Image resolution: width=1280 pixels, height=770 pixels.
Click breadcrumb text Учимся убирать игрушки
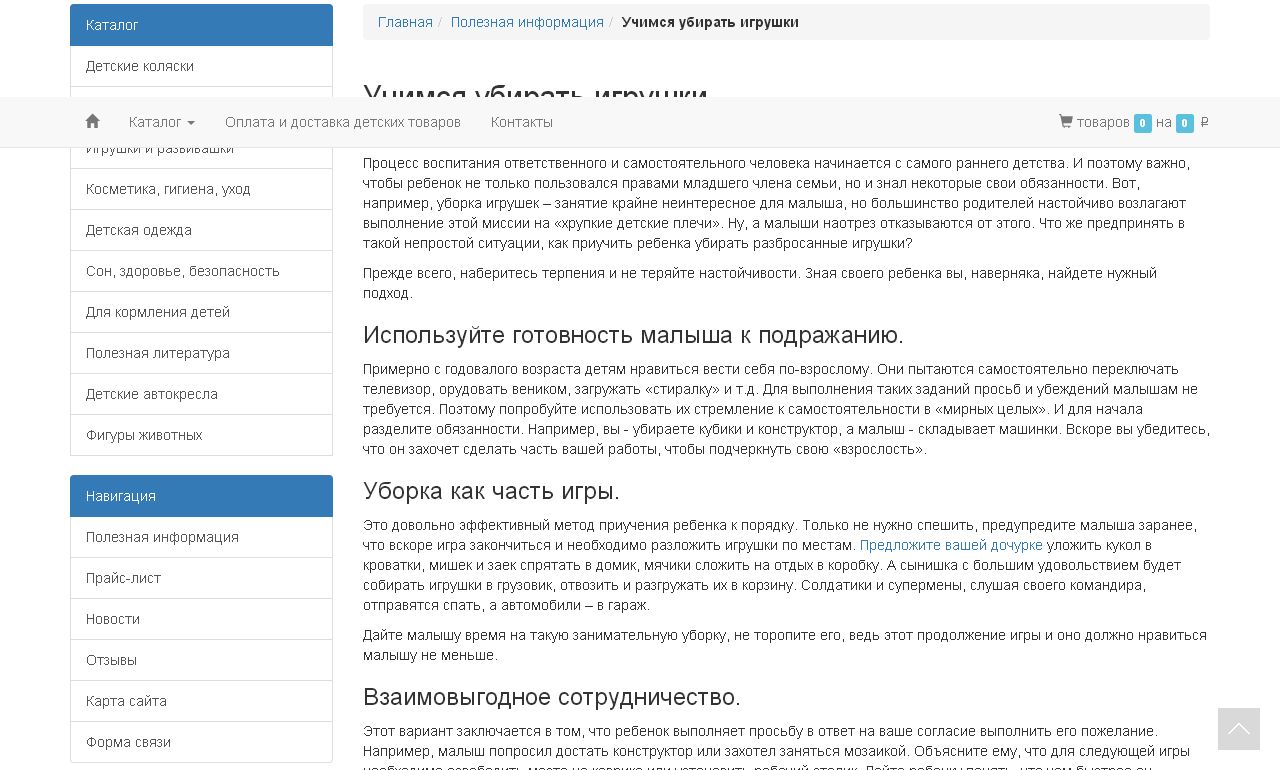point(710,22)
